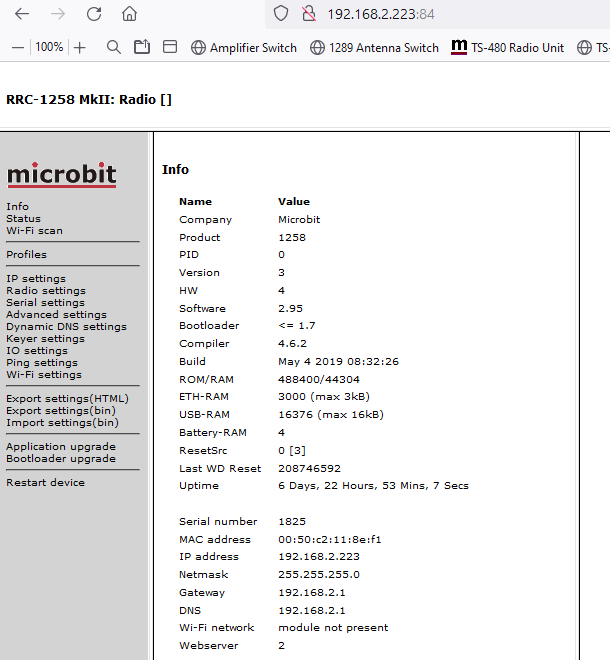Viewport: 610px width, 660px height.
Task: Open the Amplifier Switch bookmark
Action: click(x=244, y=48)
